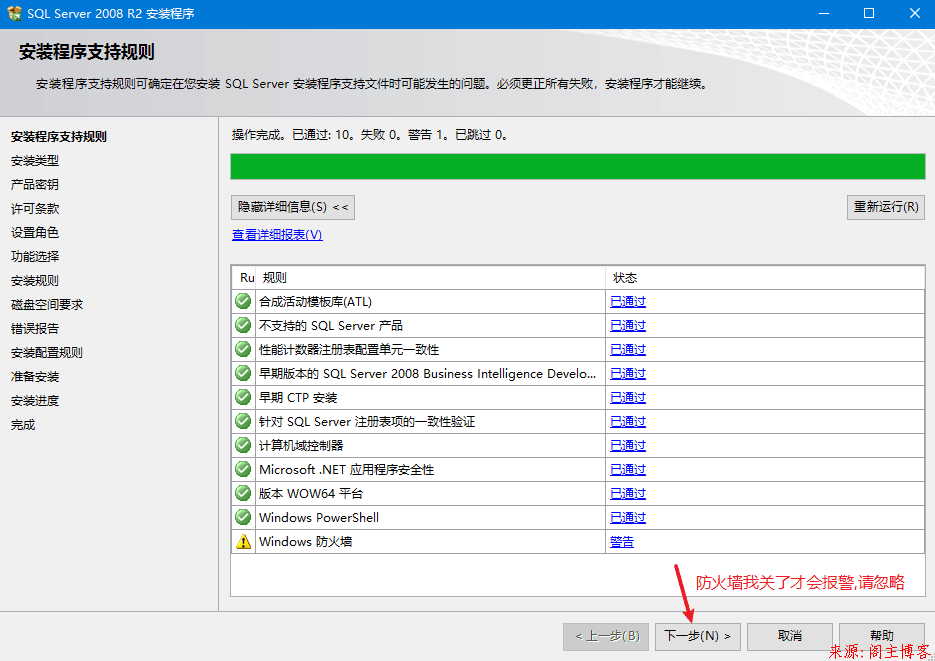935x661 pixels.
Task: Hide details with 隐藏详细信息(S) button
Action: [x=293, y=207]
